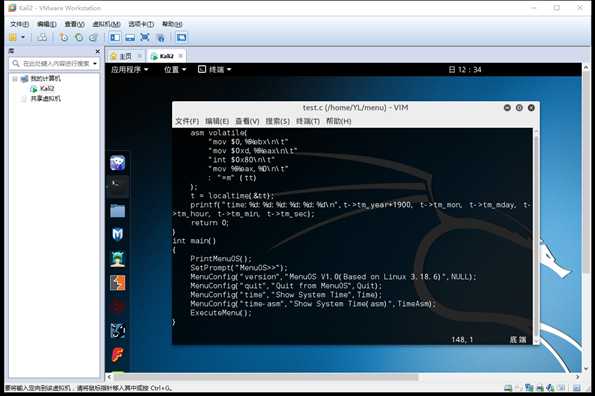The image size is (595, 396).
Task: Click the Kali top bar clock
Action: (465, 69)
